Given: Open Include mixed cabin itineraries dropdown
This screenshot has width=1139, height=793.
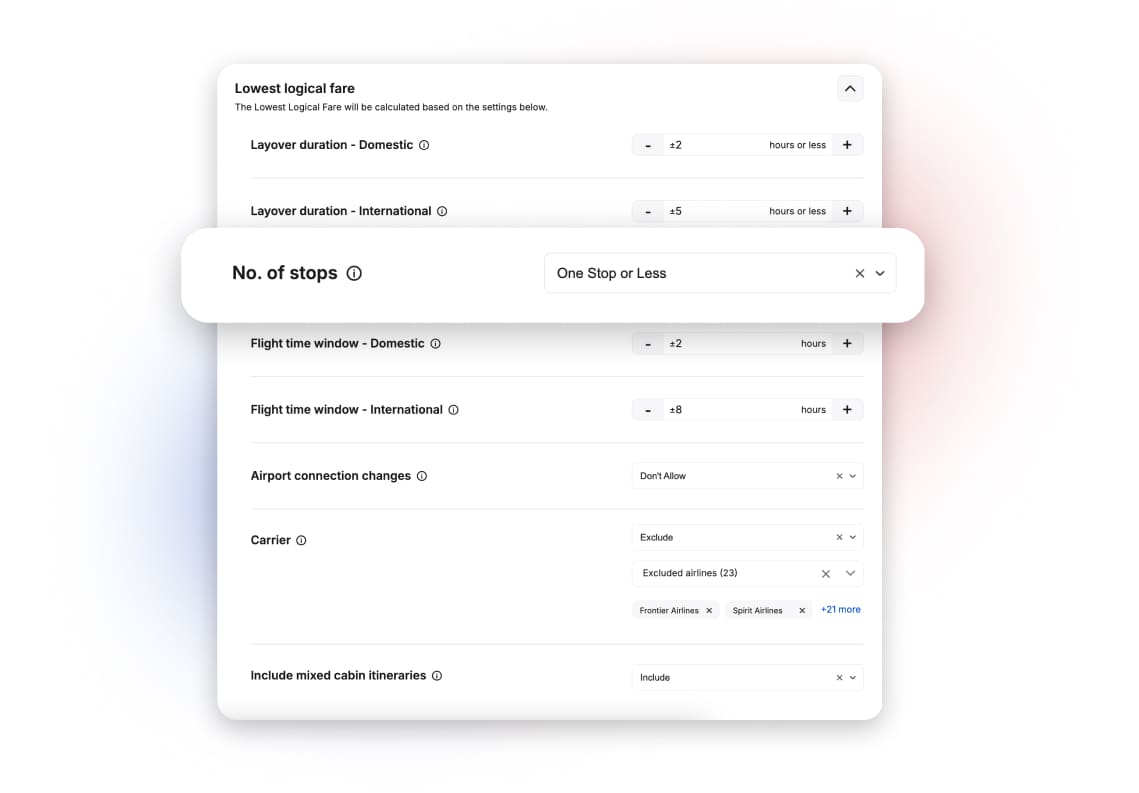Looking at the screenshot, I should 853,677.
